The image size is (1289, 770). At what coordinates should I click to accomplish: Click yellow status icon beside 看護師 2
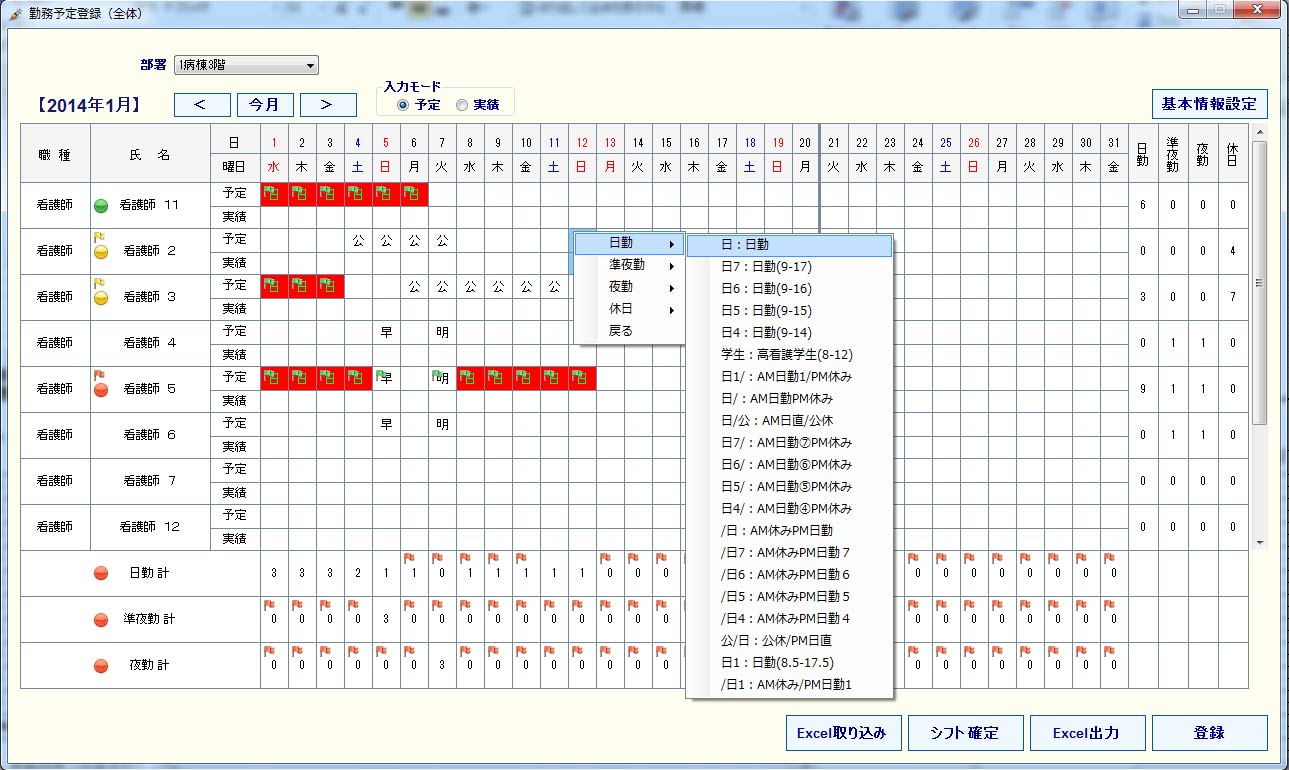[100, 251]
